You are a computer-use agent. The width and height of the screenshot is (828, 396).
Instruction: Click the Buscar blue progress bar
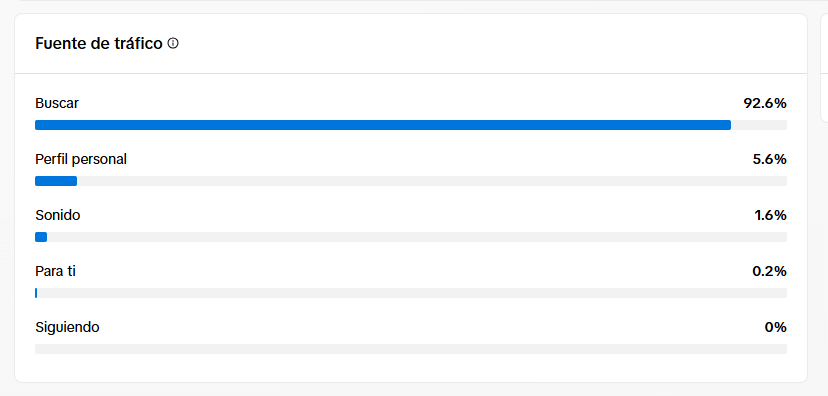pyautogui.click(x=383, y=125)
